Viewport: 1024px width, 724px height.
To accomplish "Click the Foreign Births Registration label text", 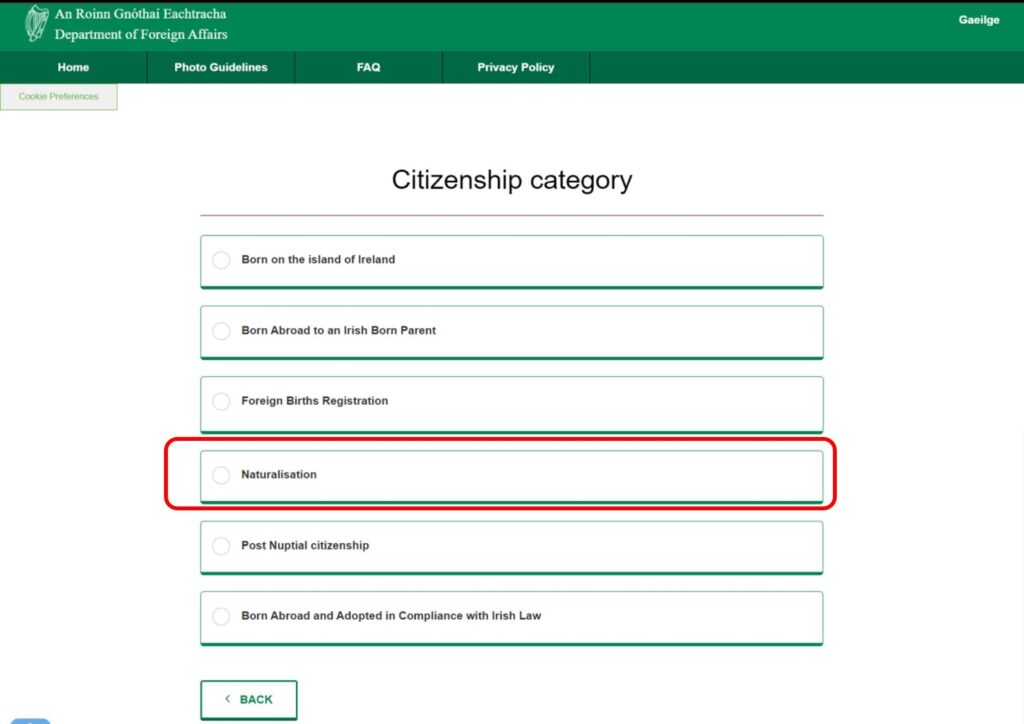I will click(314, 401).
